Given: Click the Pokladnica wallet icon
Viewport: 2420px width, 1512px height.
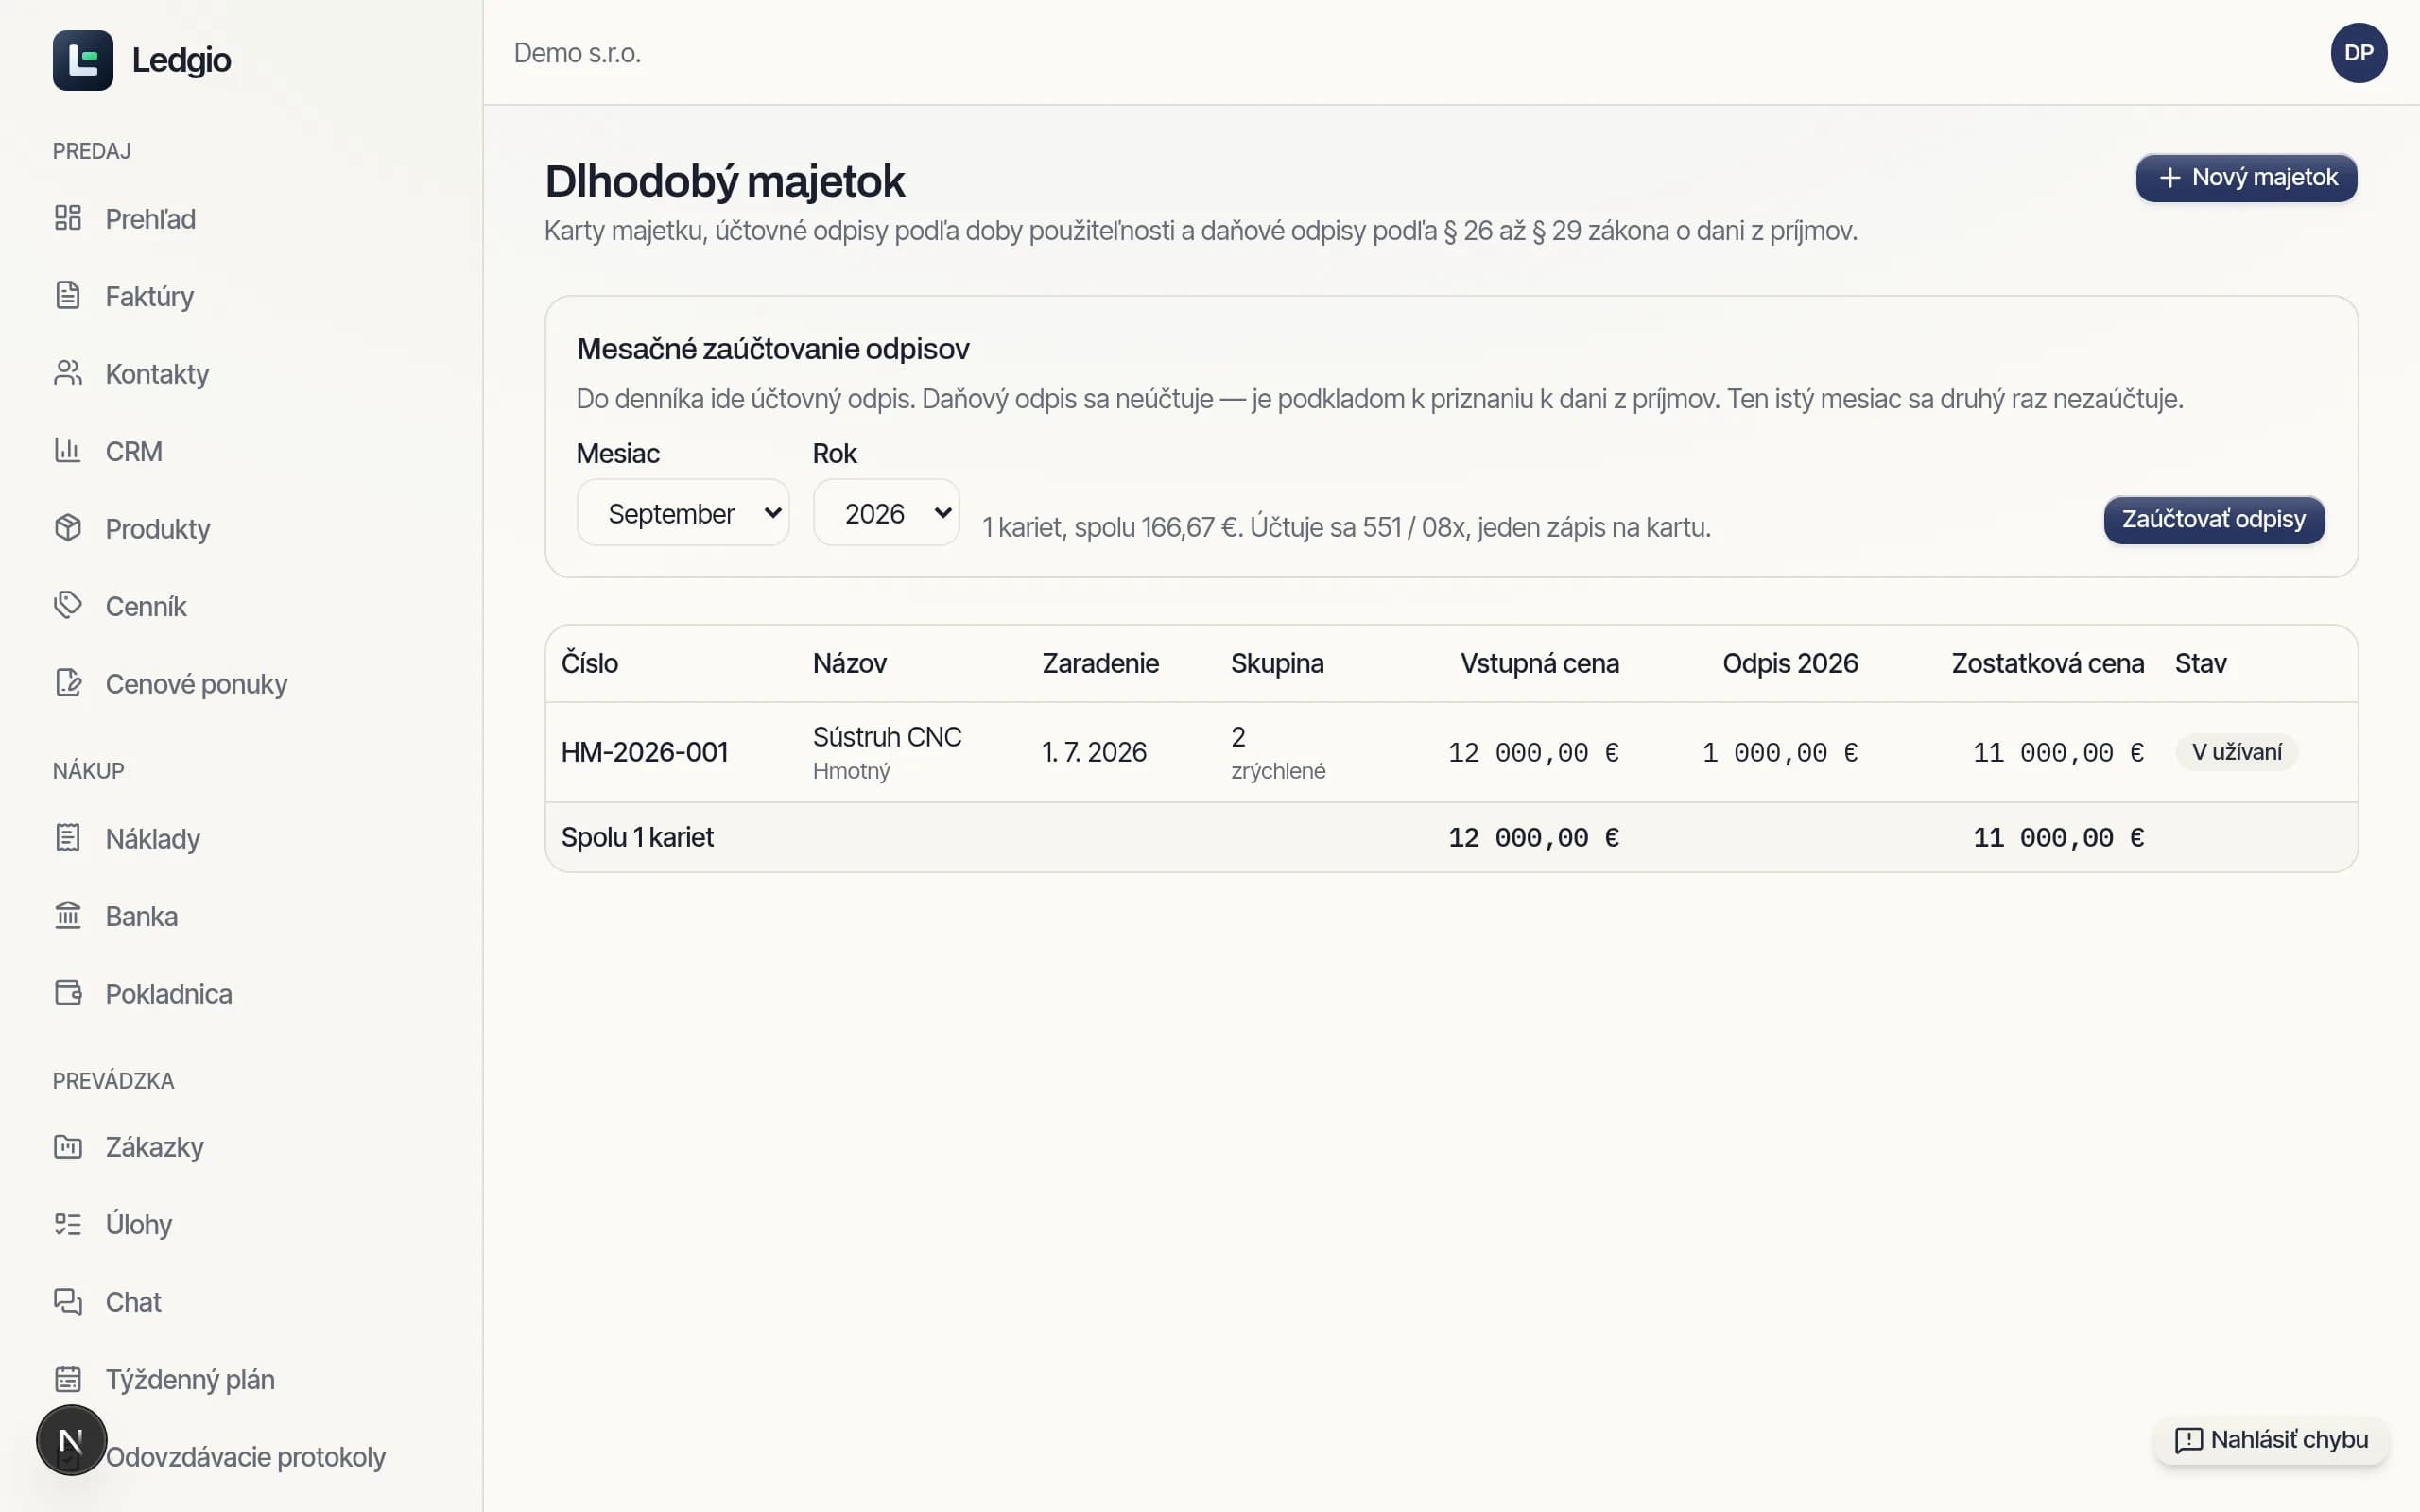Looking at the screenshot, I should [67, 993].
